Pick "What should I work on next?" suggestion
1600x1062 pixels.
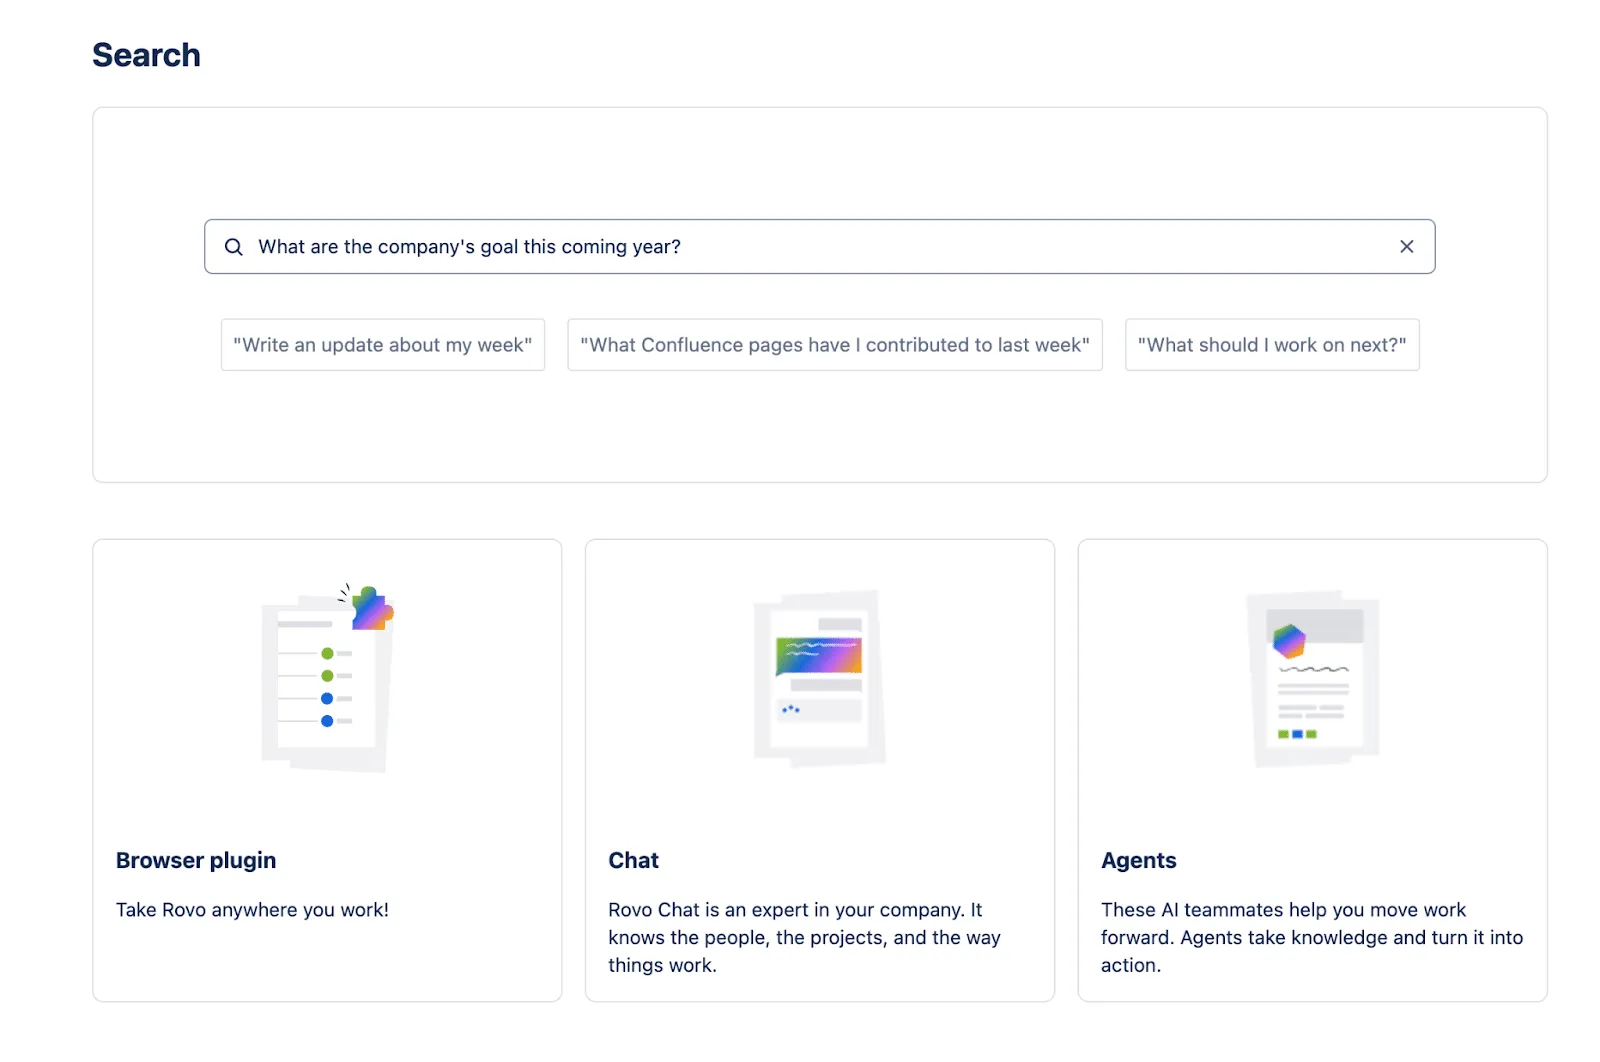click(x=1272, y=345)
